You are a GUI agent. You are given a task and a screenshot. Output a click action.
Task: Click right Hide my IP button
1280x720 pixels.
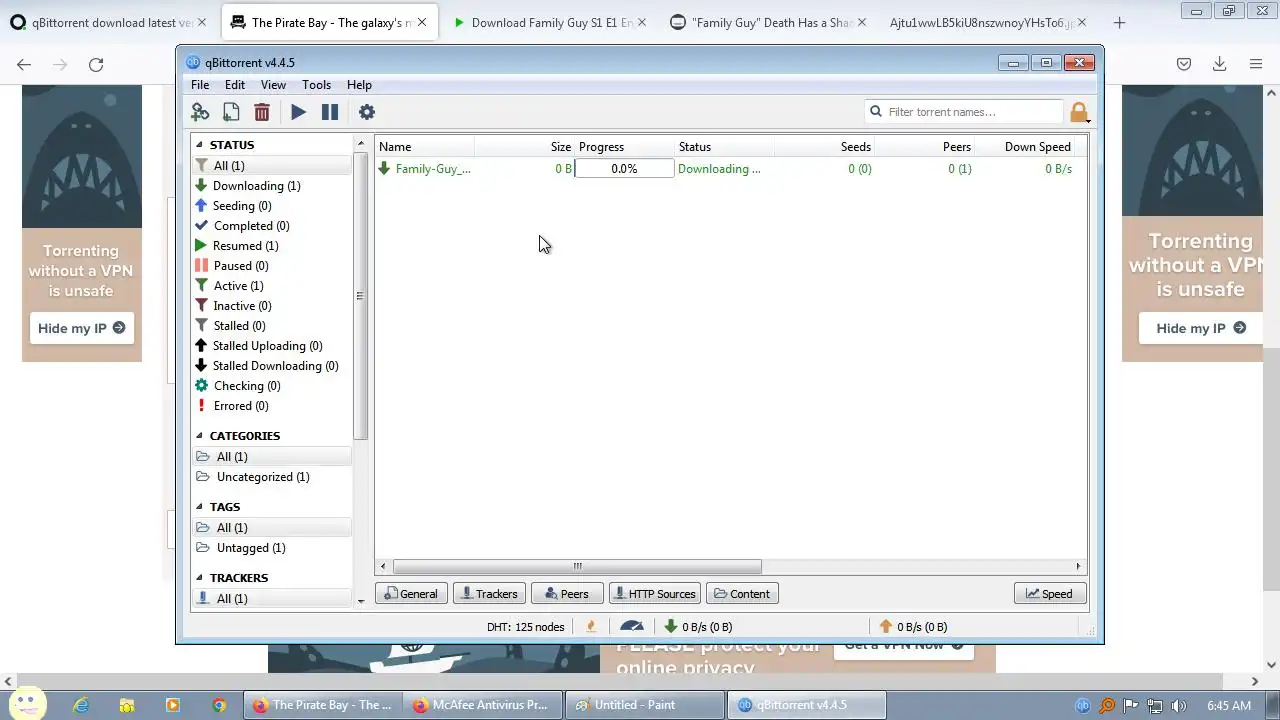(1201, 328)
